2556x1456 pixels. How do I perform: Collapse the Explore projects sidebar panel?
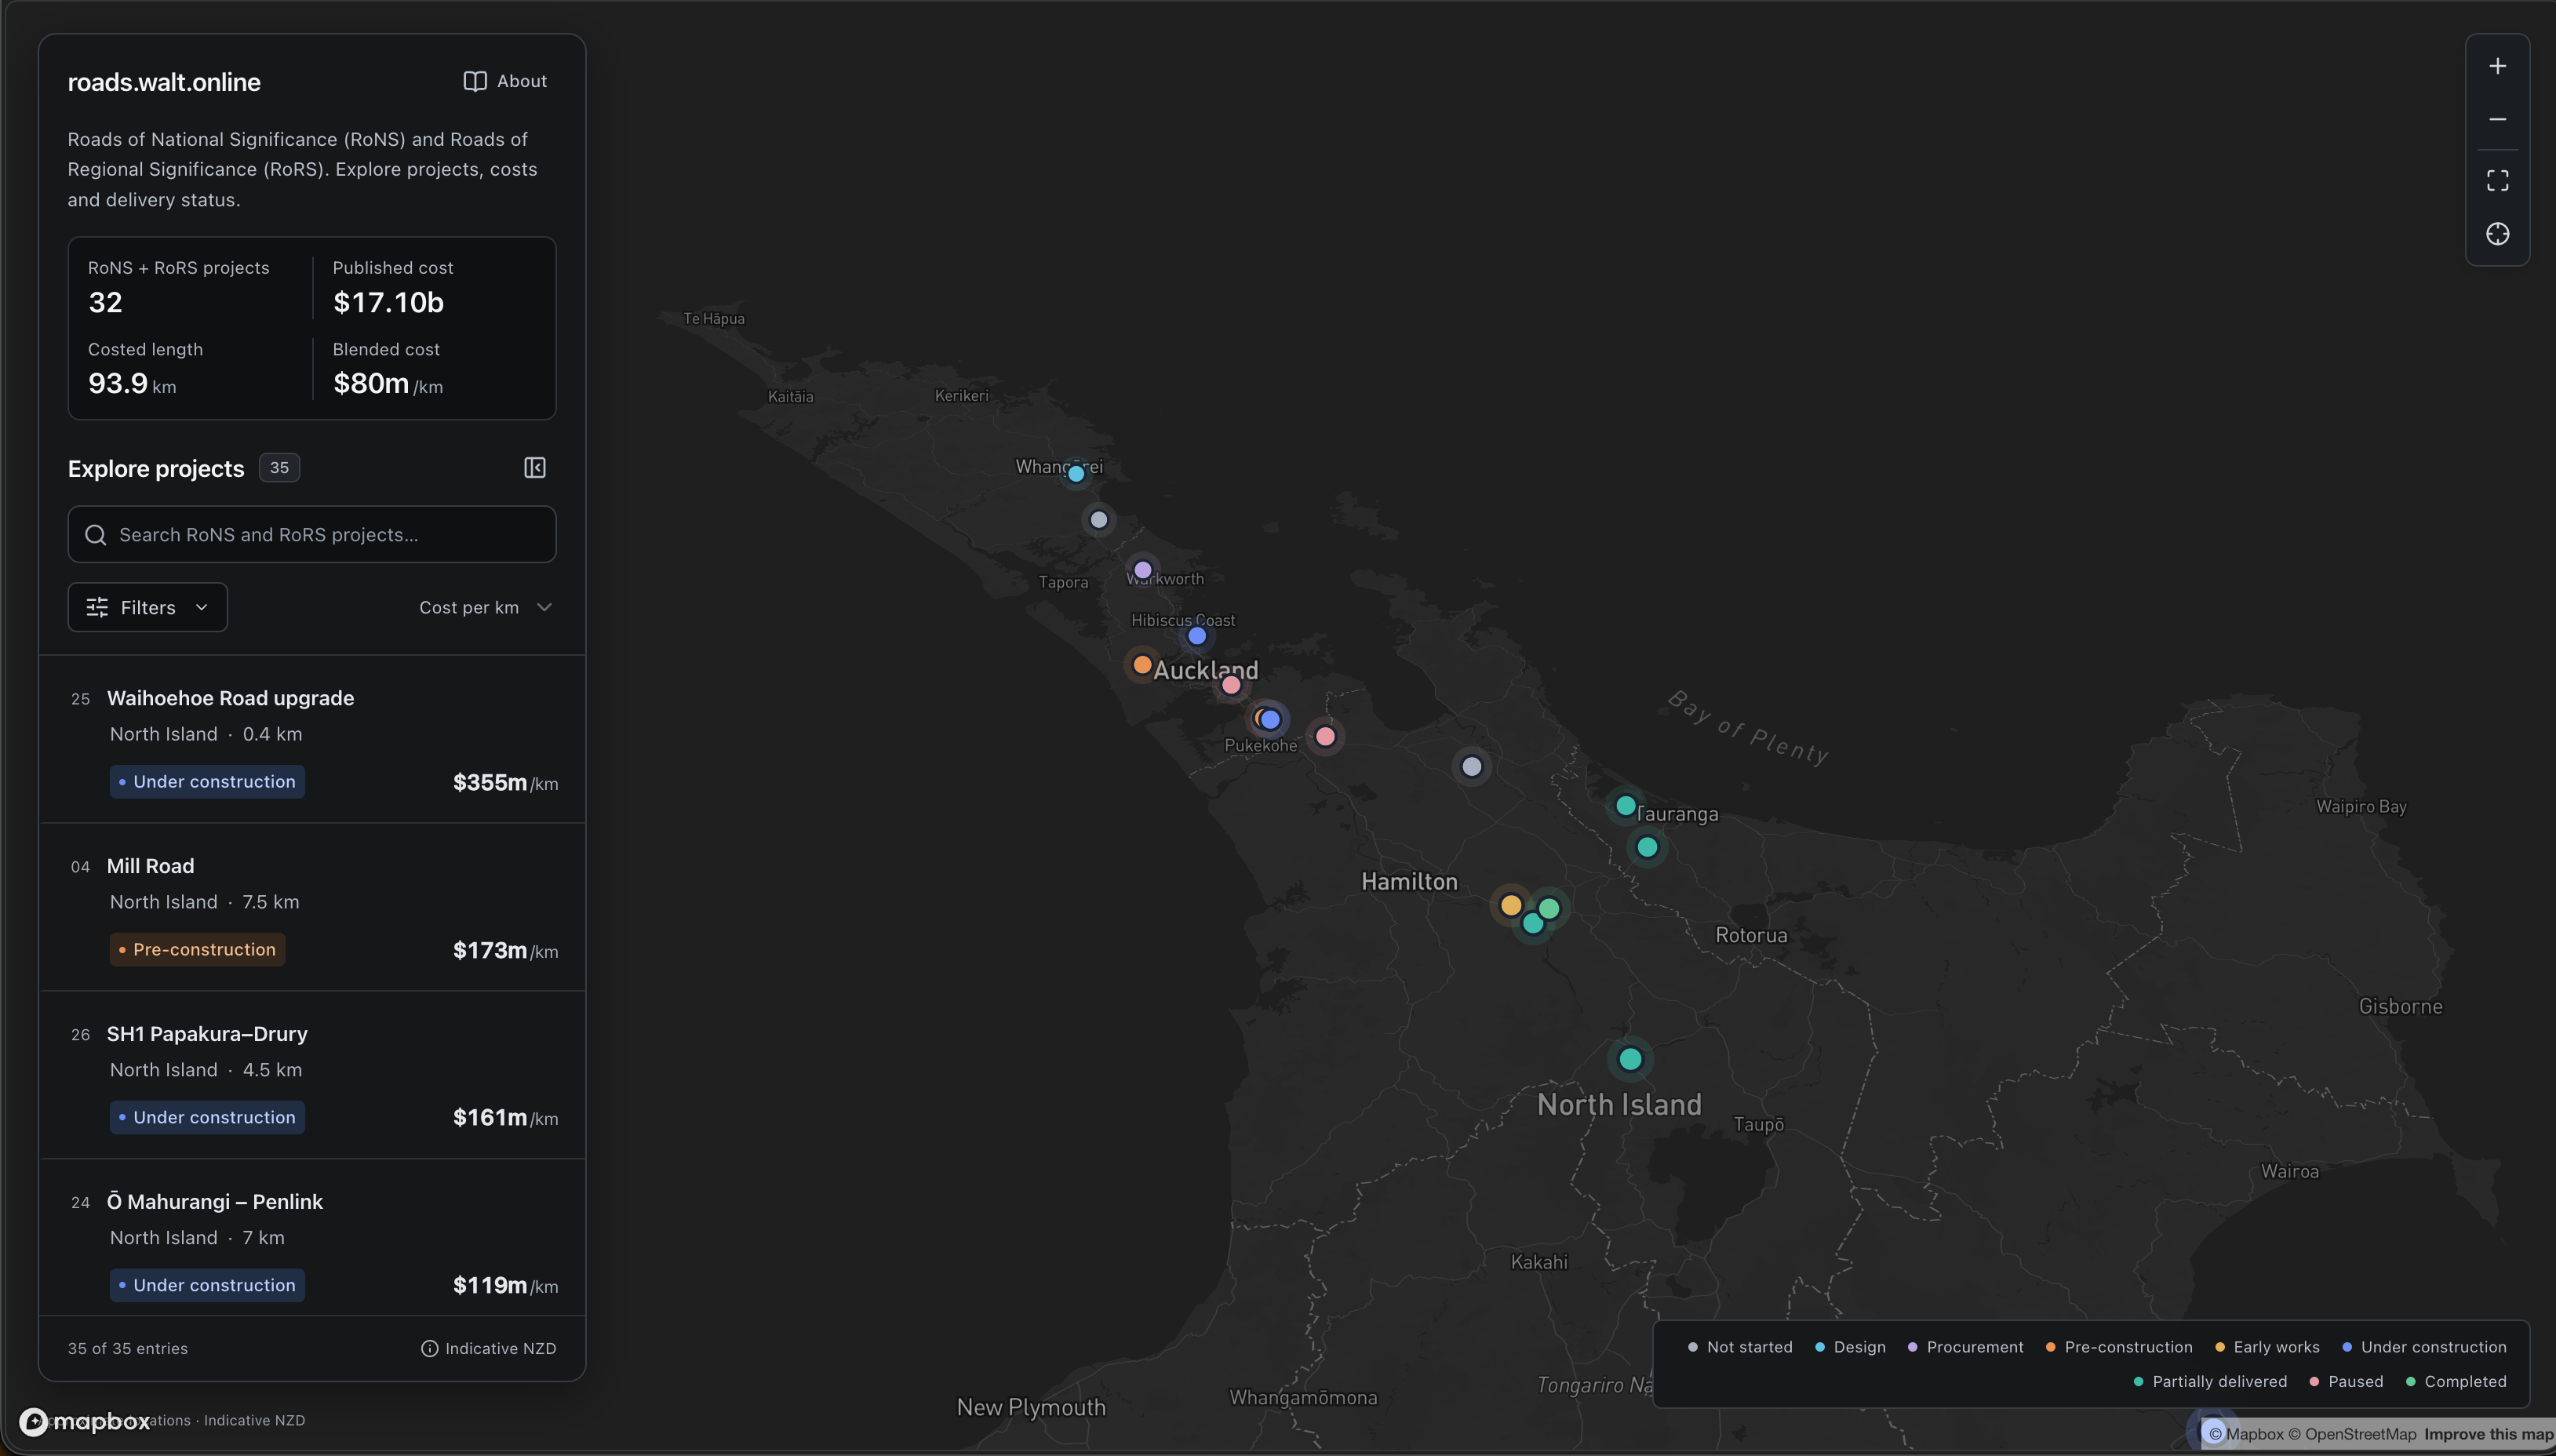(x=535, y=468)
